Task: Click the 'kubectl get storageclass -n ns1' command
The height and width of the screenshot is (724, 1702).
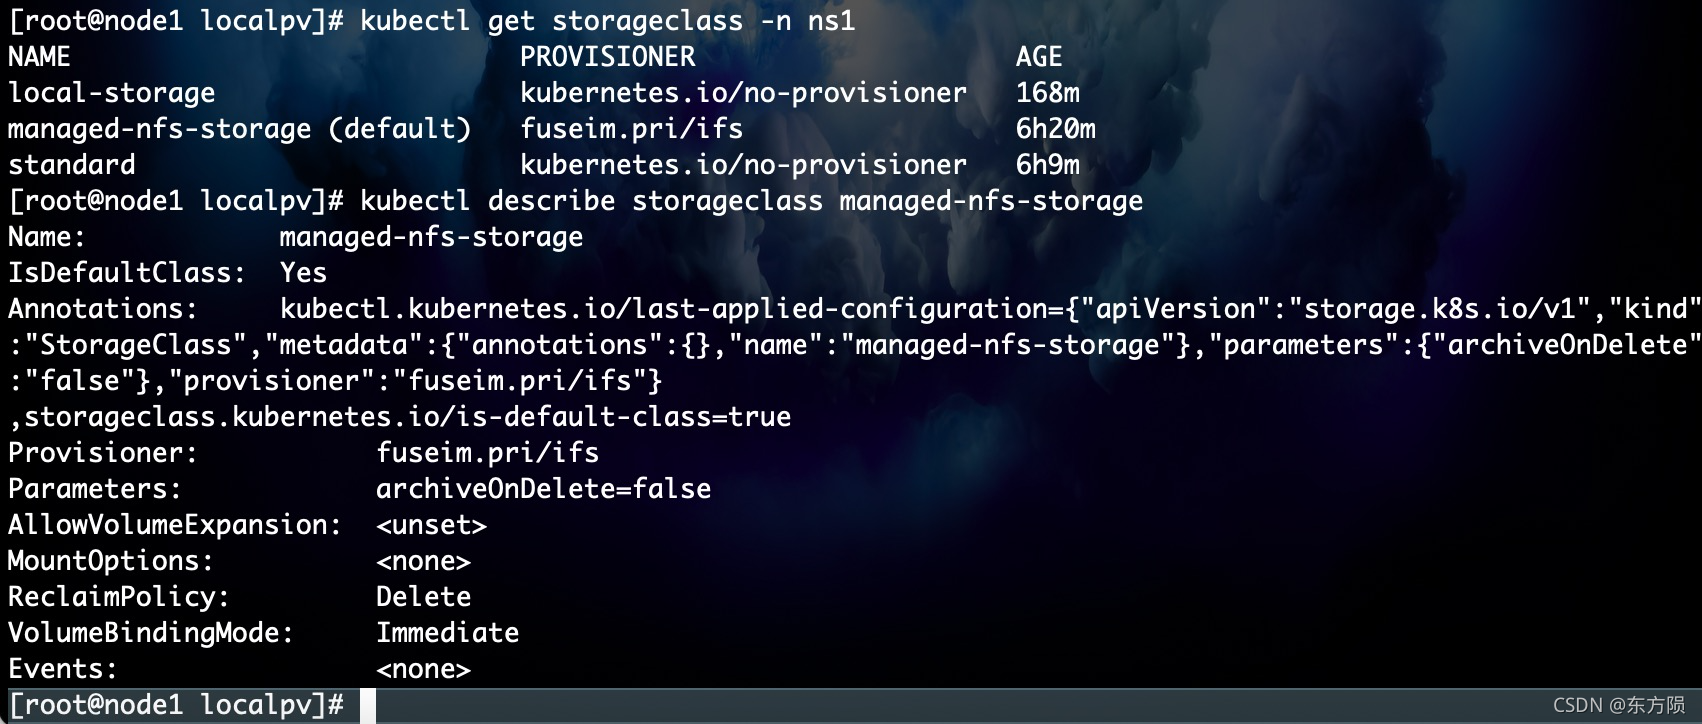Action: [607, 21]
